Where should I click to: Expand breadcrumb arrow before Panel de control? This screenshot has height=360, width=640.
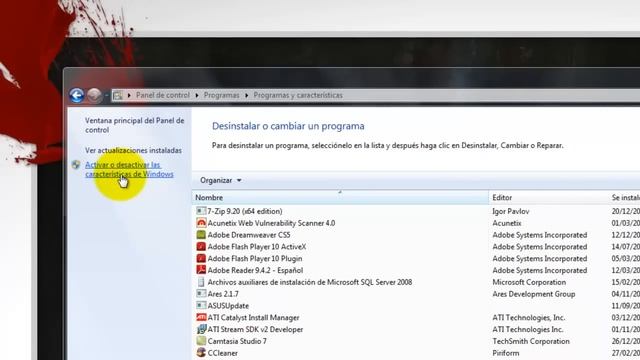pos(129,96)
